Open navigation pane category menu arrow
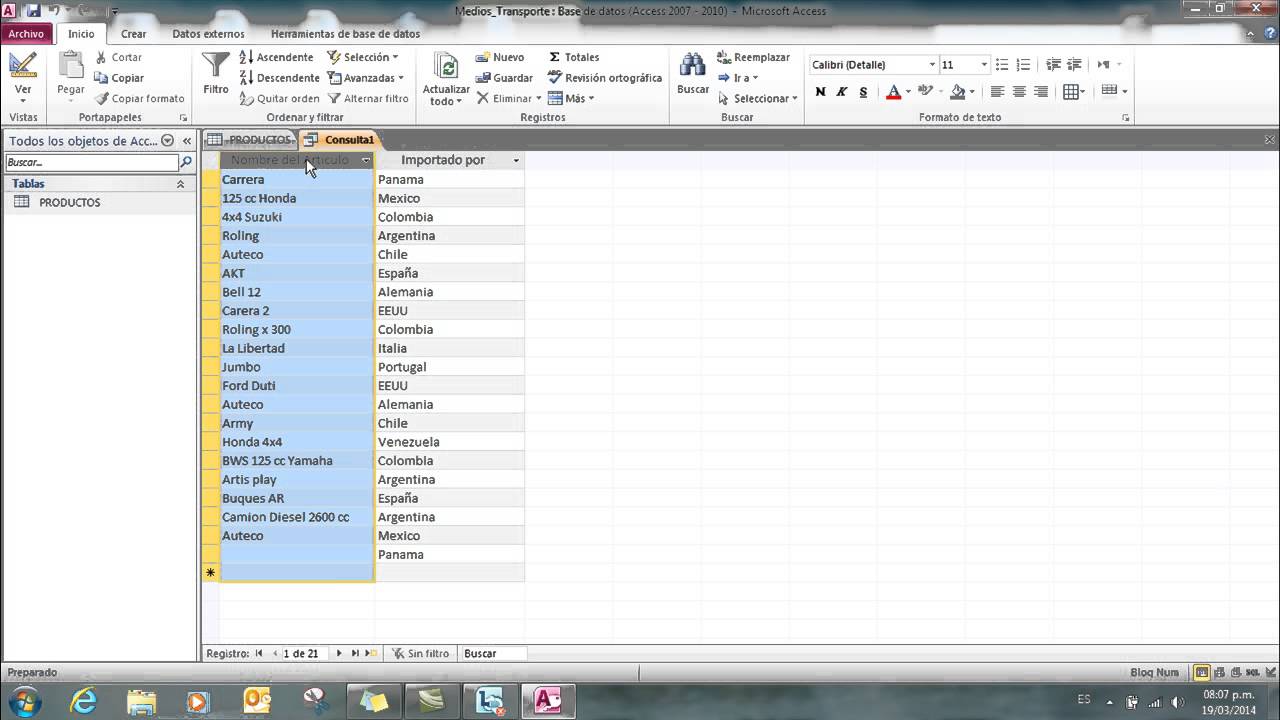1280x720 pixels. click(167, 141)
